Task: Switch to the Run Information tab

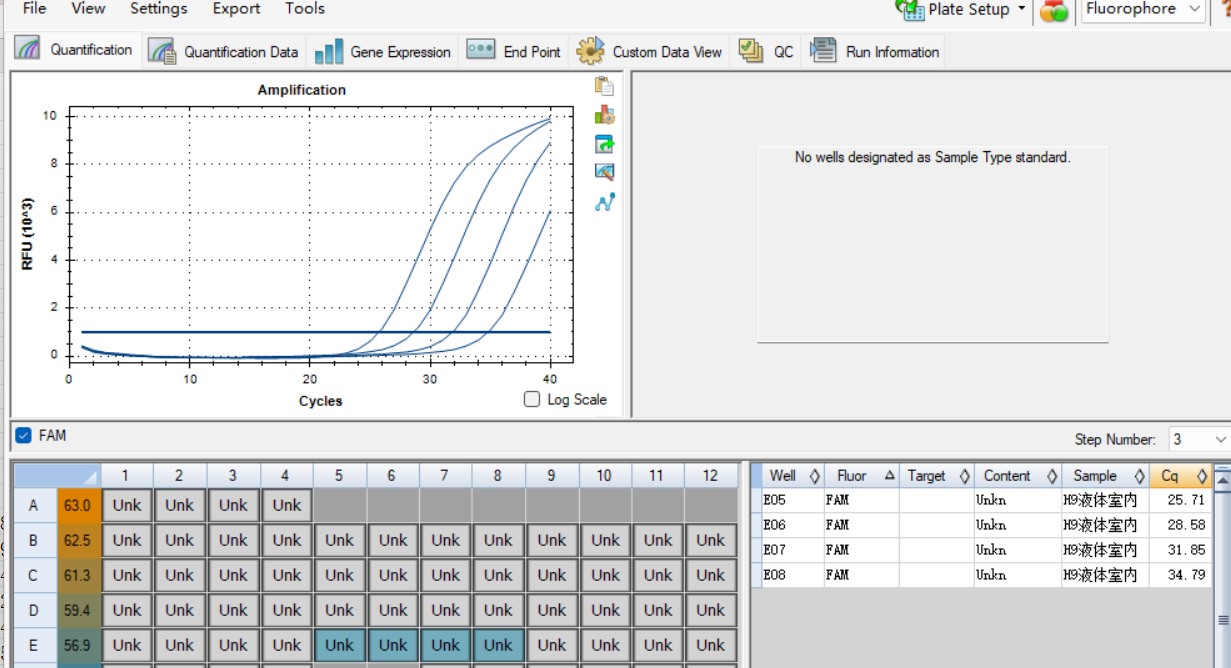Action: pos(875,51)
